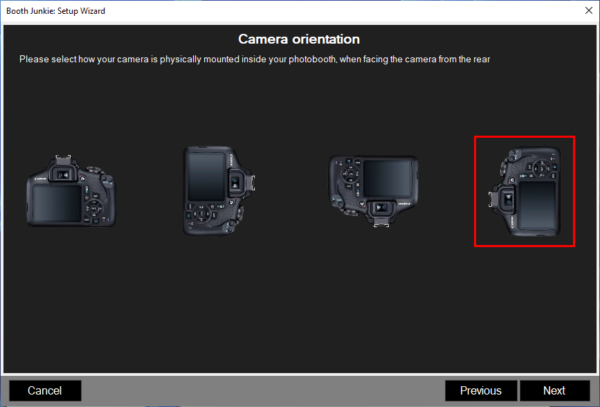Go back with the Previous button
Image resolution: width=600 pixels, height=407 pixels.
(480, 390)
